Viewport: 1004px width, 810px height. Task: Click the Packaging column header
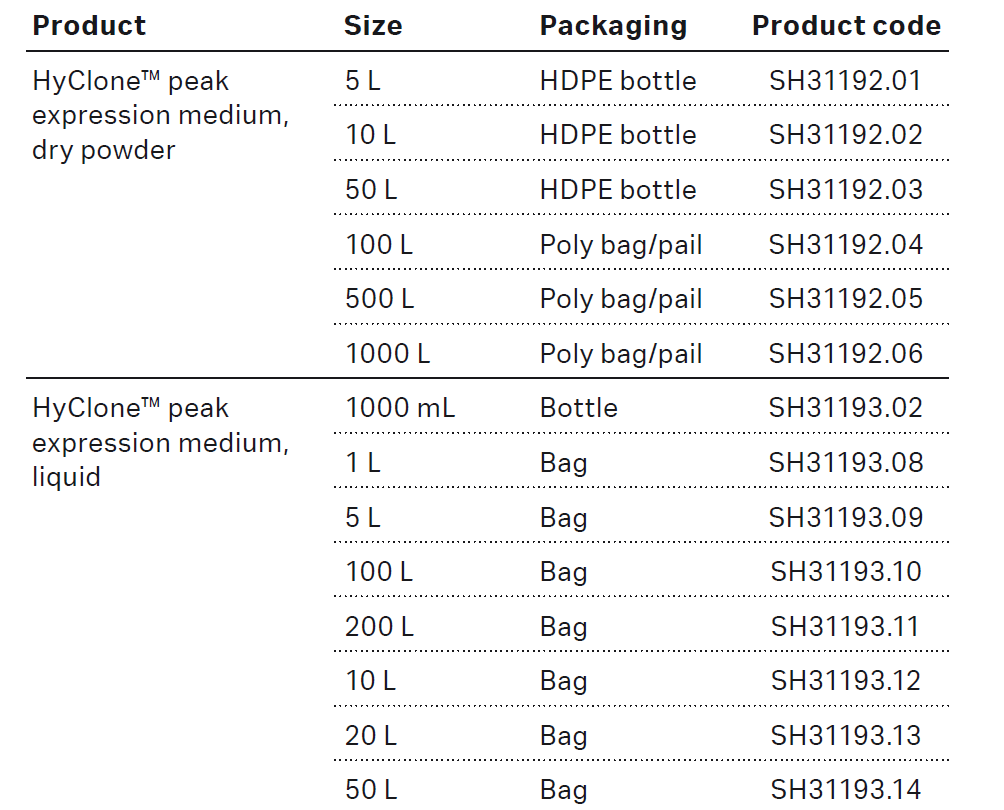click(613, 26)
